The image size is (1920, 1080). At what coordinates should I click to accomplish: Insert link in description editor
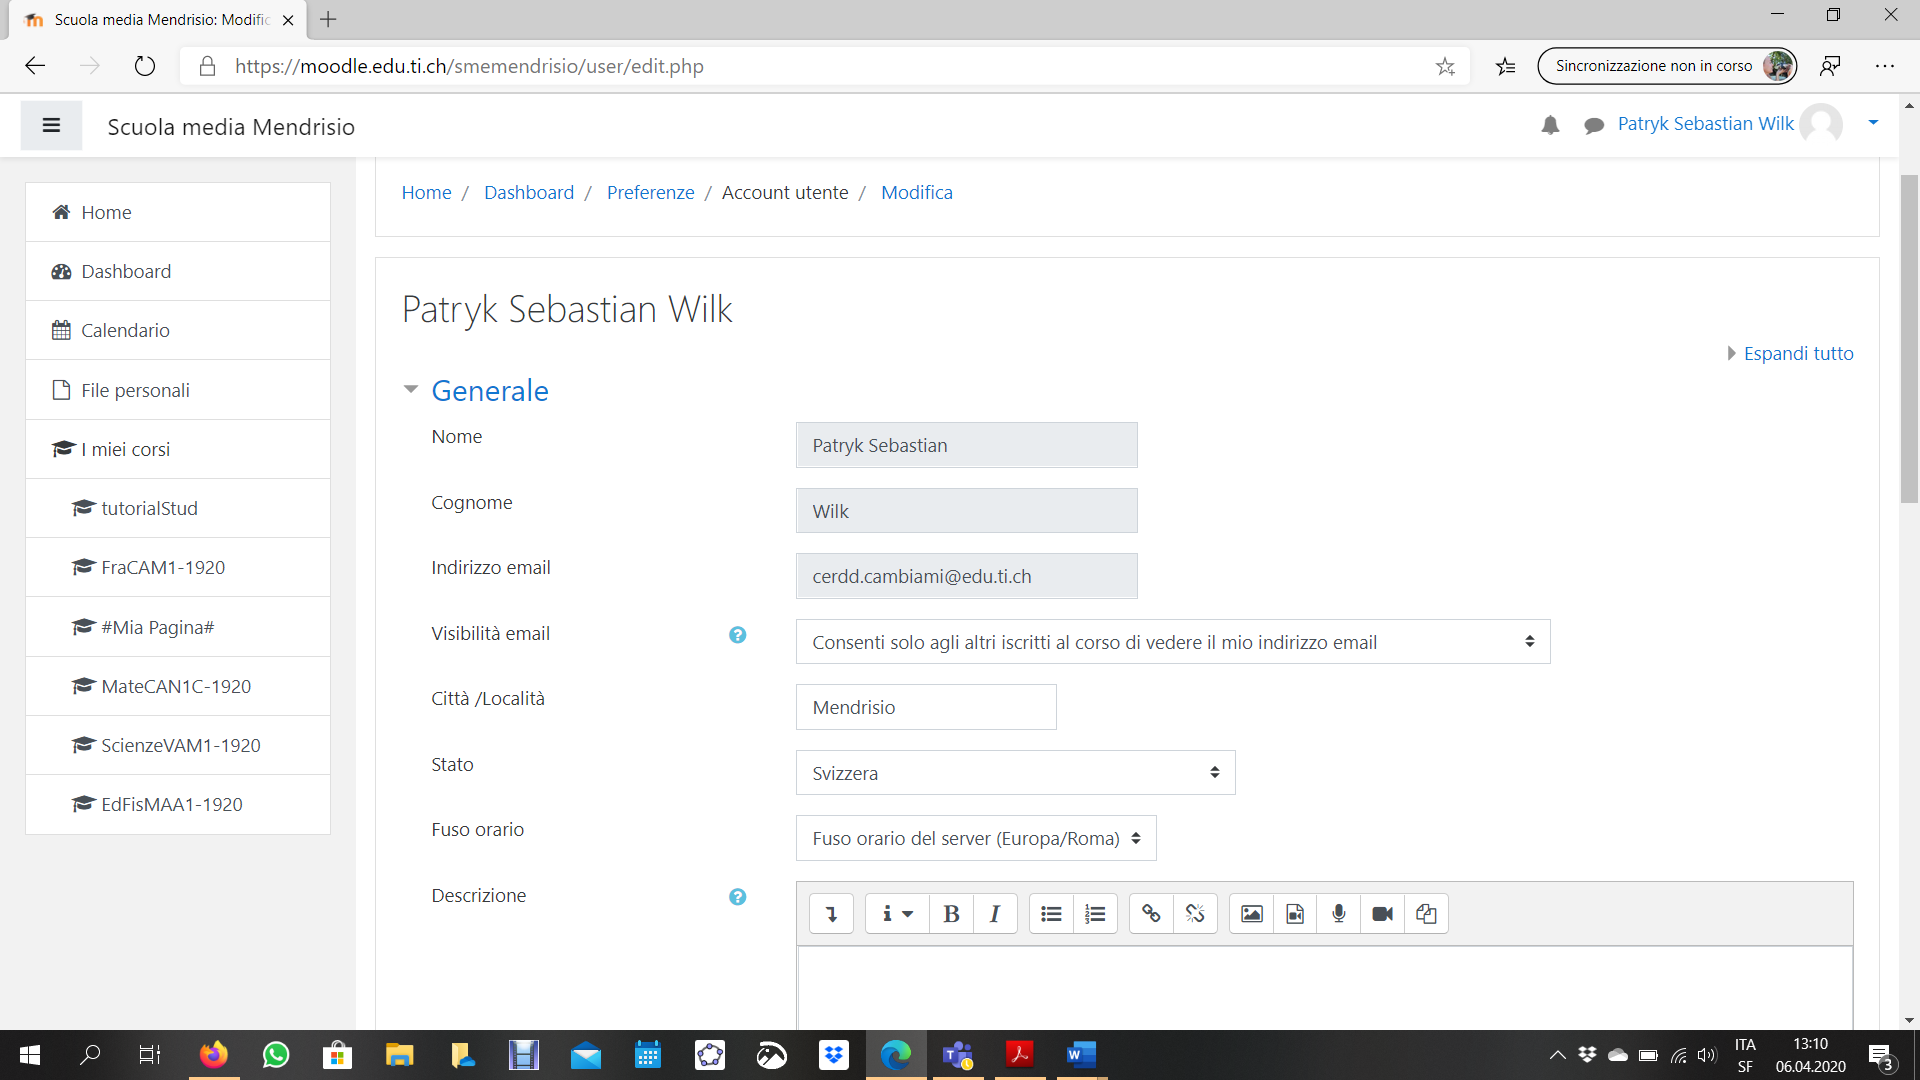(1151, 914)
